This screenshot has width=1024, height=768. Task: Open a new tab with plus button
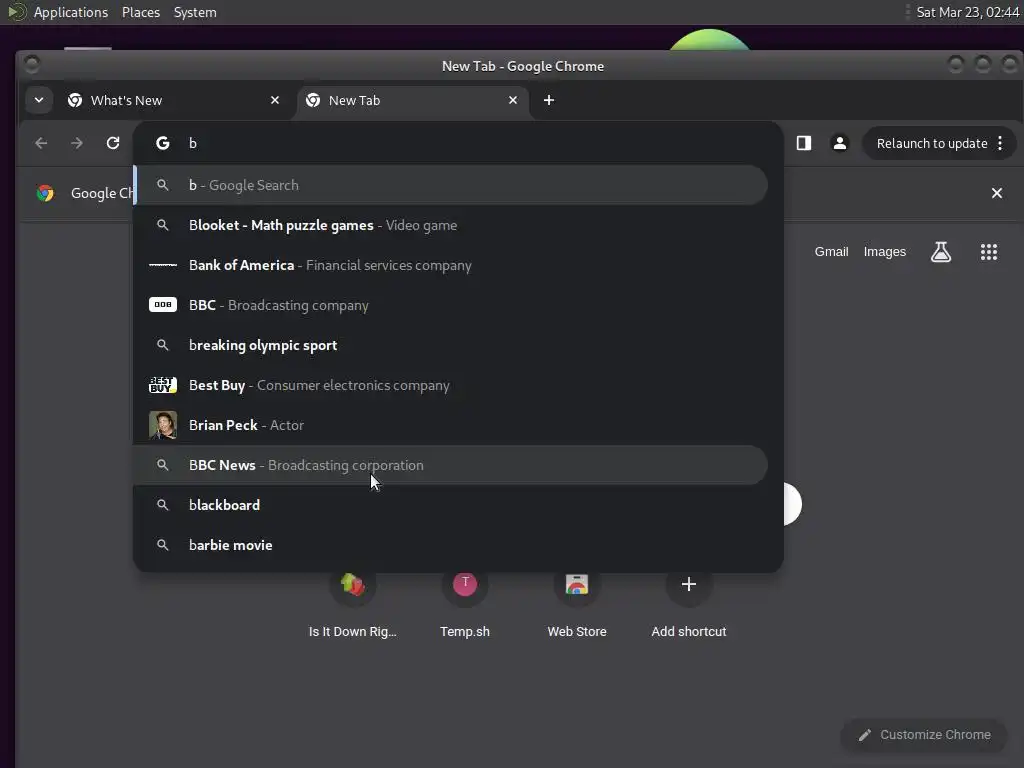549,100
